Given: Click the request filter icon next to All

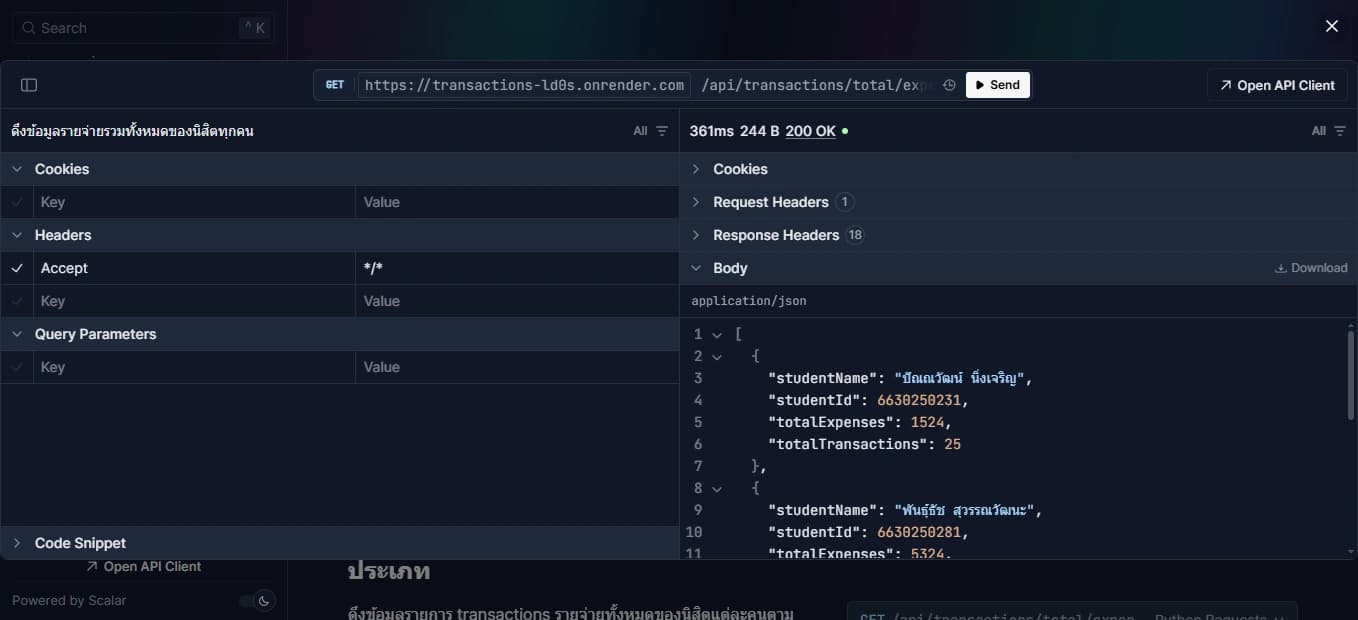Looking at the screenshot, I should [x=660, y=130].
